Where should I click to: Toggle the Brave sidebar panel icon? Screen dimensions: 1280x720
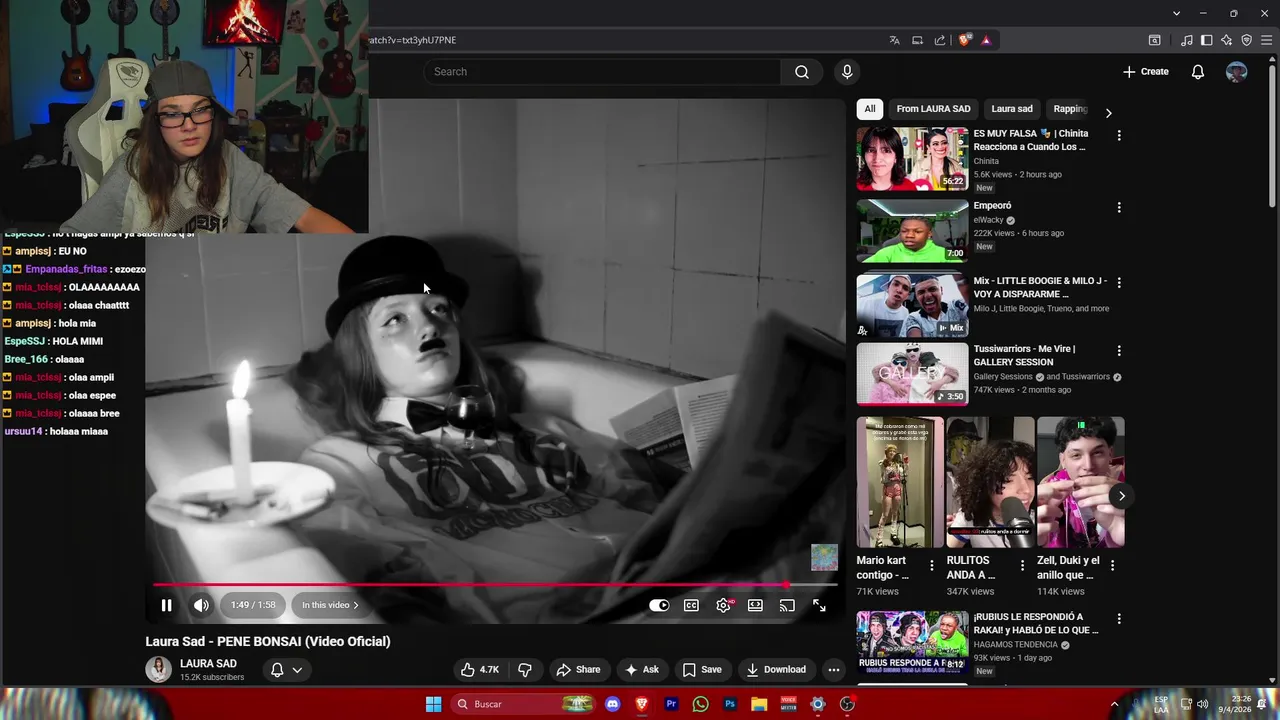pos(1207,40)
